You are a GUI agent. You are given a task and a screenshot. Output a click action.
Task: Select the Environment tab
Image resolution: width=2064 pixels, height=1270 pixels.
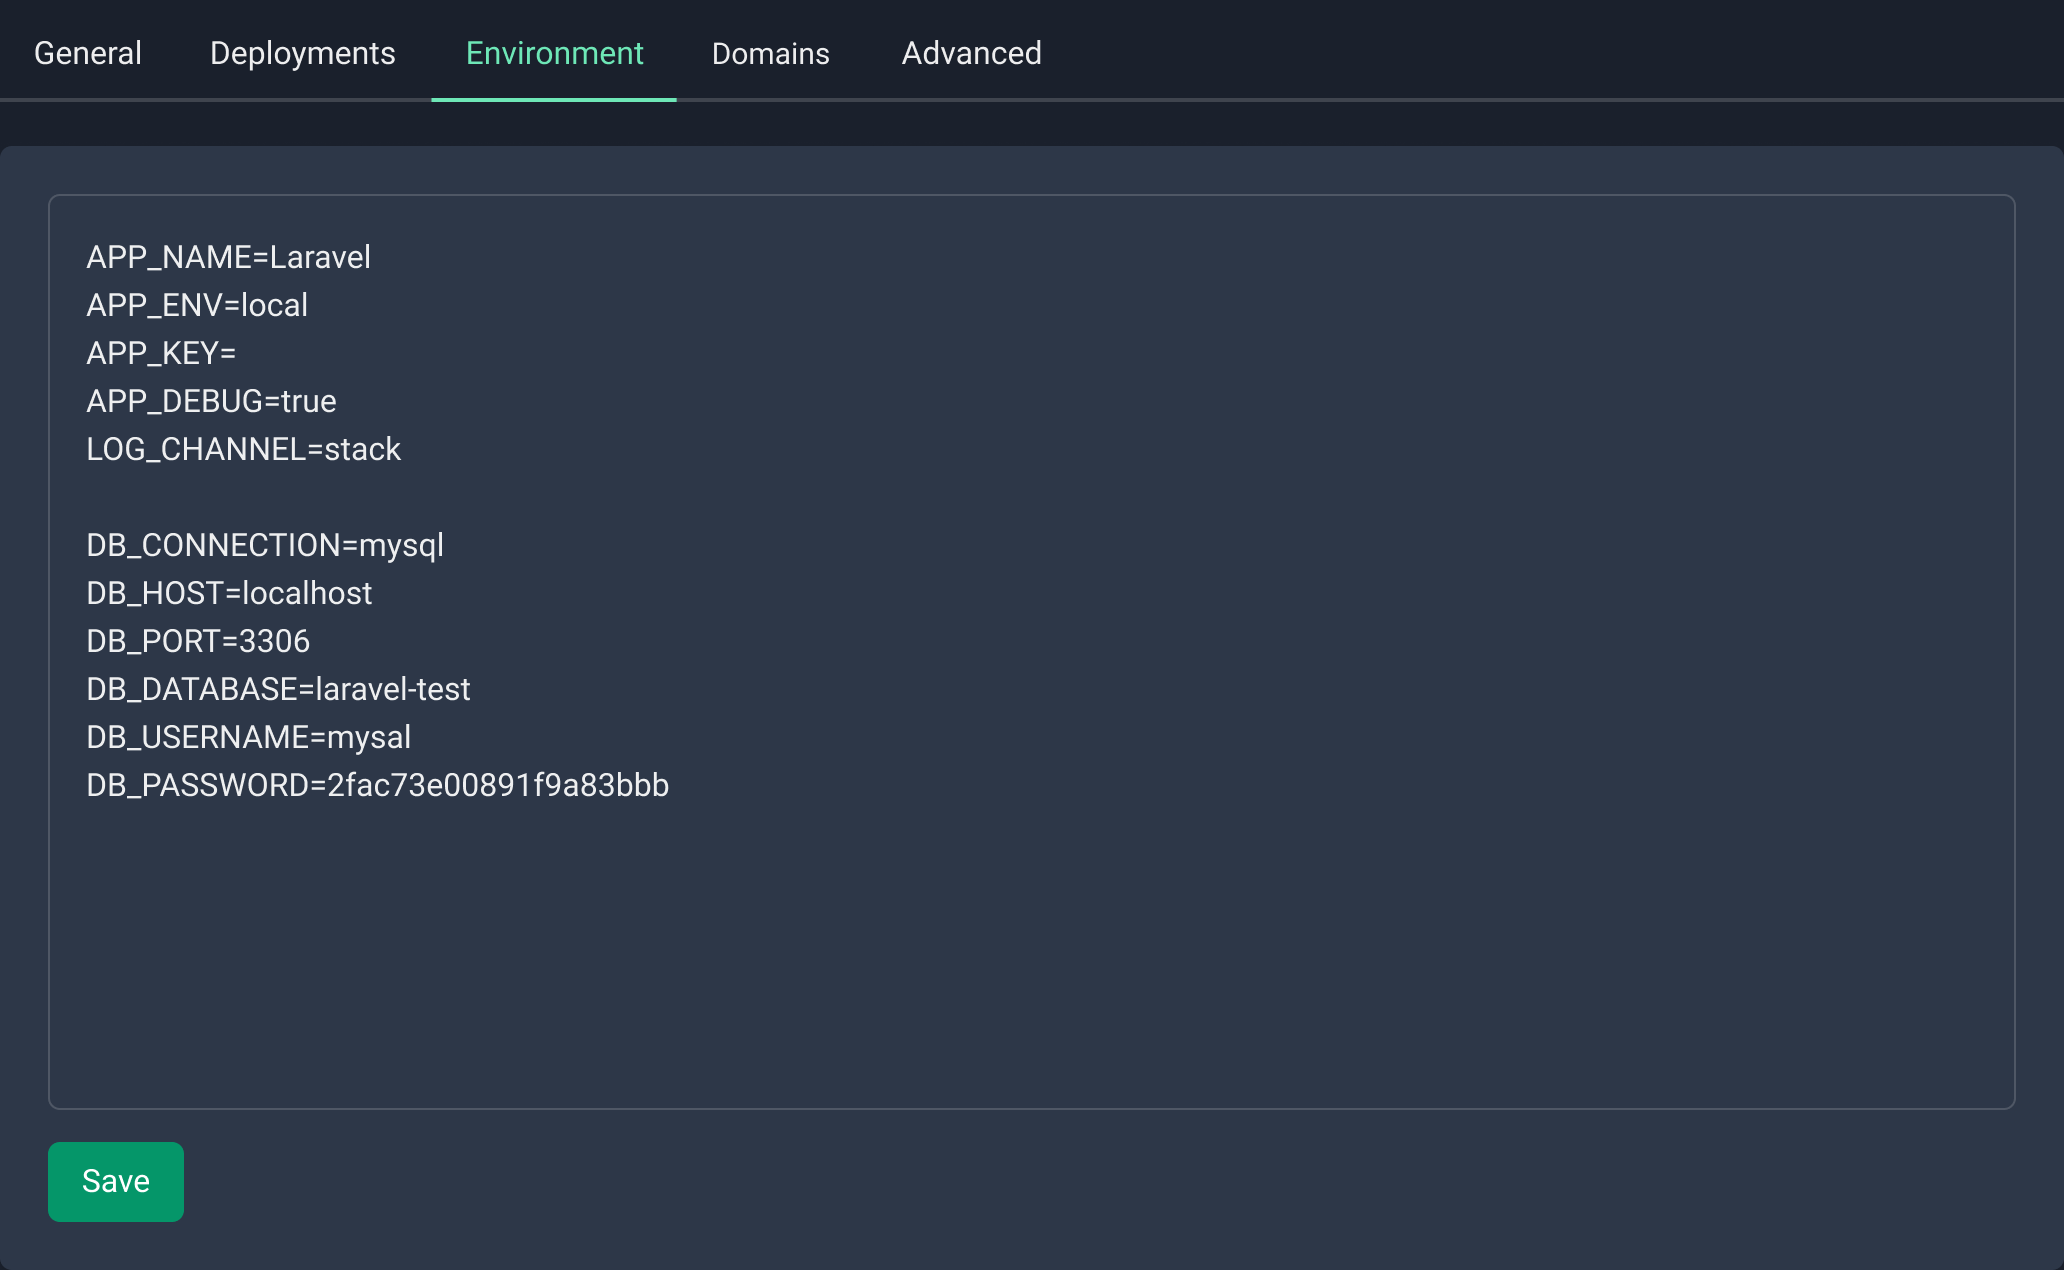(553, 52)
